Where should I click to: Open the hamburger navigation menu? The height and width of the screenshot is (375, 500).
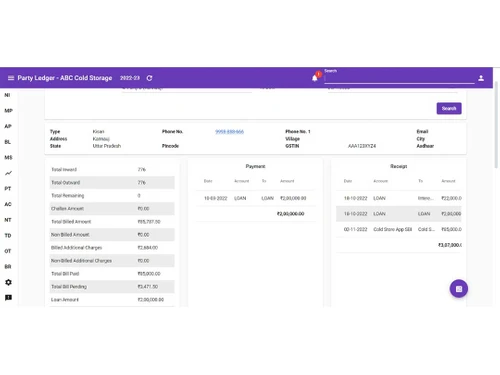(11, 78)
